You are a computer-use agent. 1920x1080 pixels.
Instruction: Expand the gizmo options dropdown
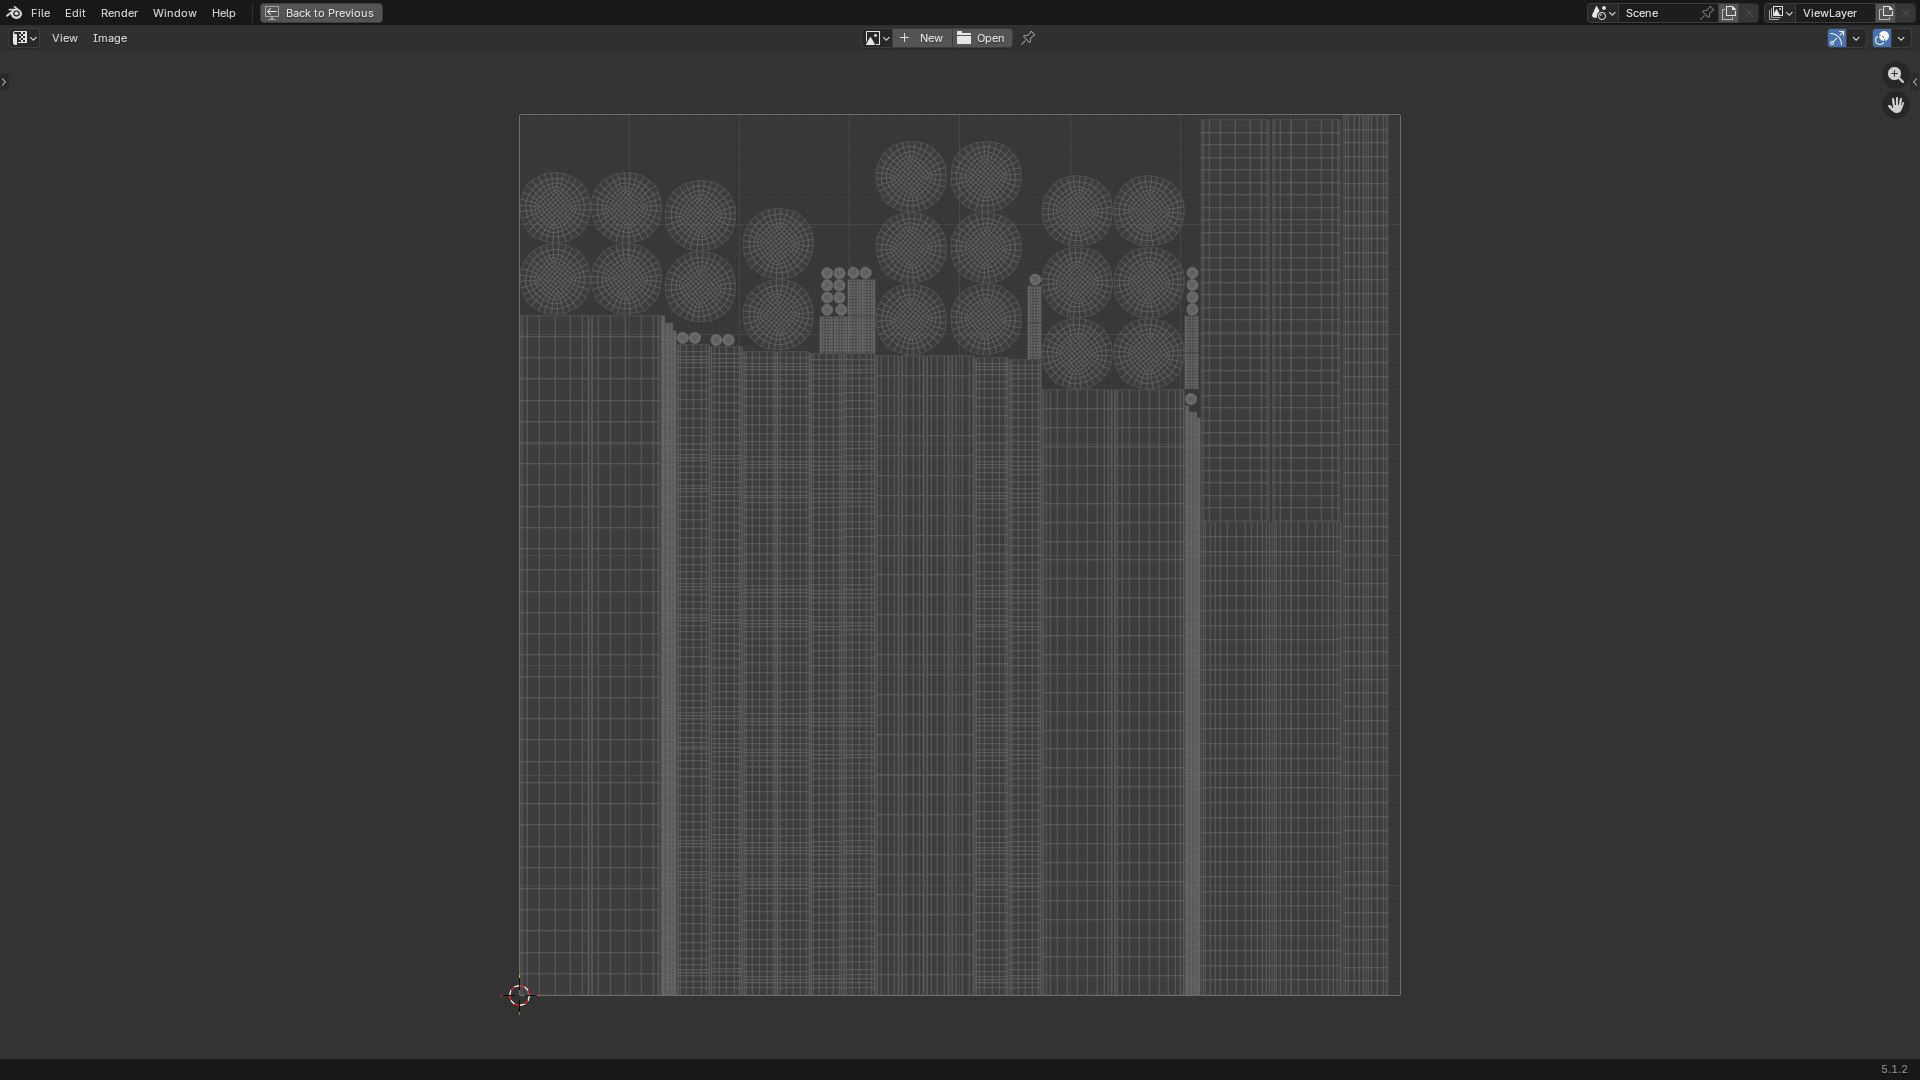pos(1856,38)
